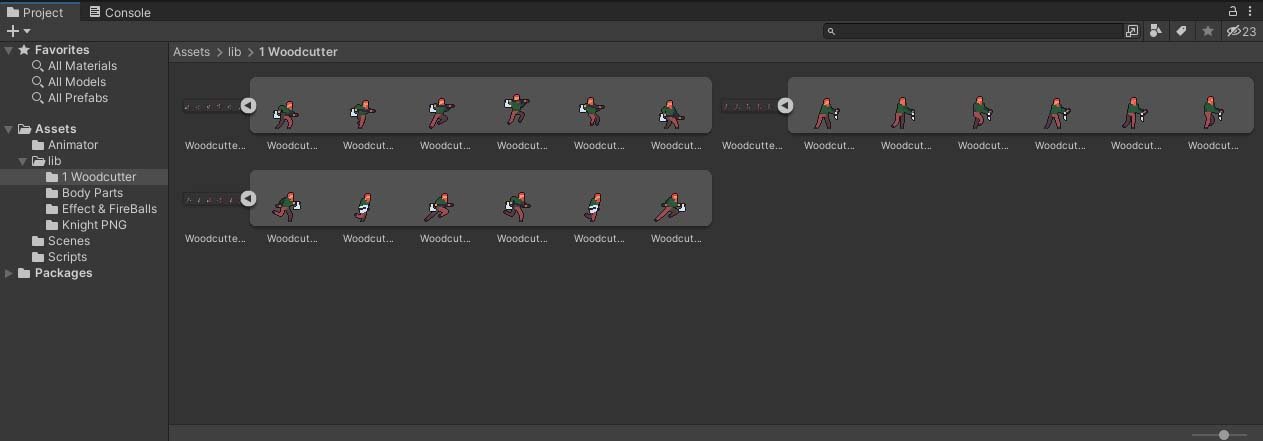Switch to the Console tab
The image size is (1263, 441).
119,12
